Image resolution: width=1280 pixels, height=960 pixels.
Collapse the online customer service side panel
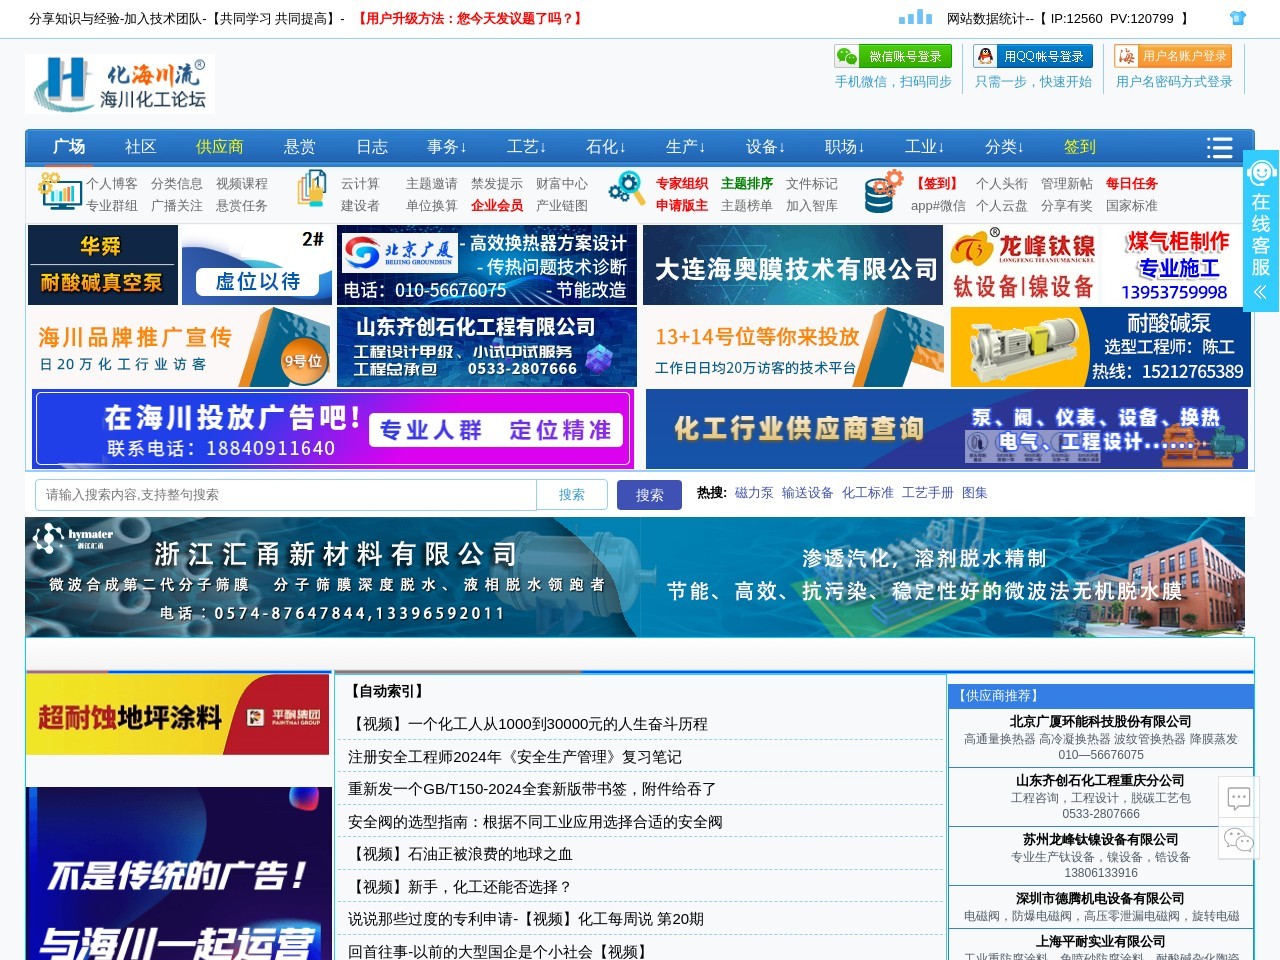[x=1261, y=292]
